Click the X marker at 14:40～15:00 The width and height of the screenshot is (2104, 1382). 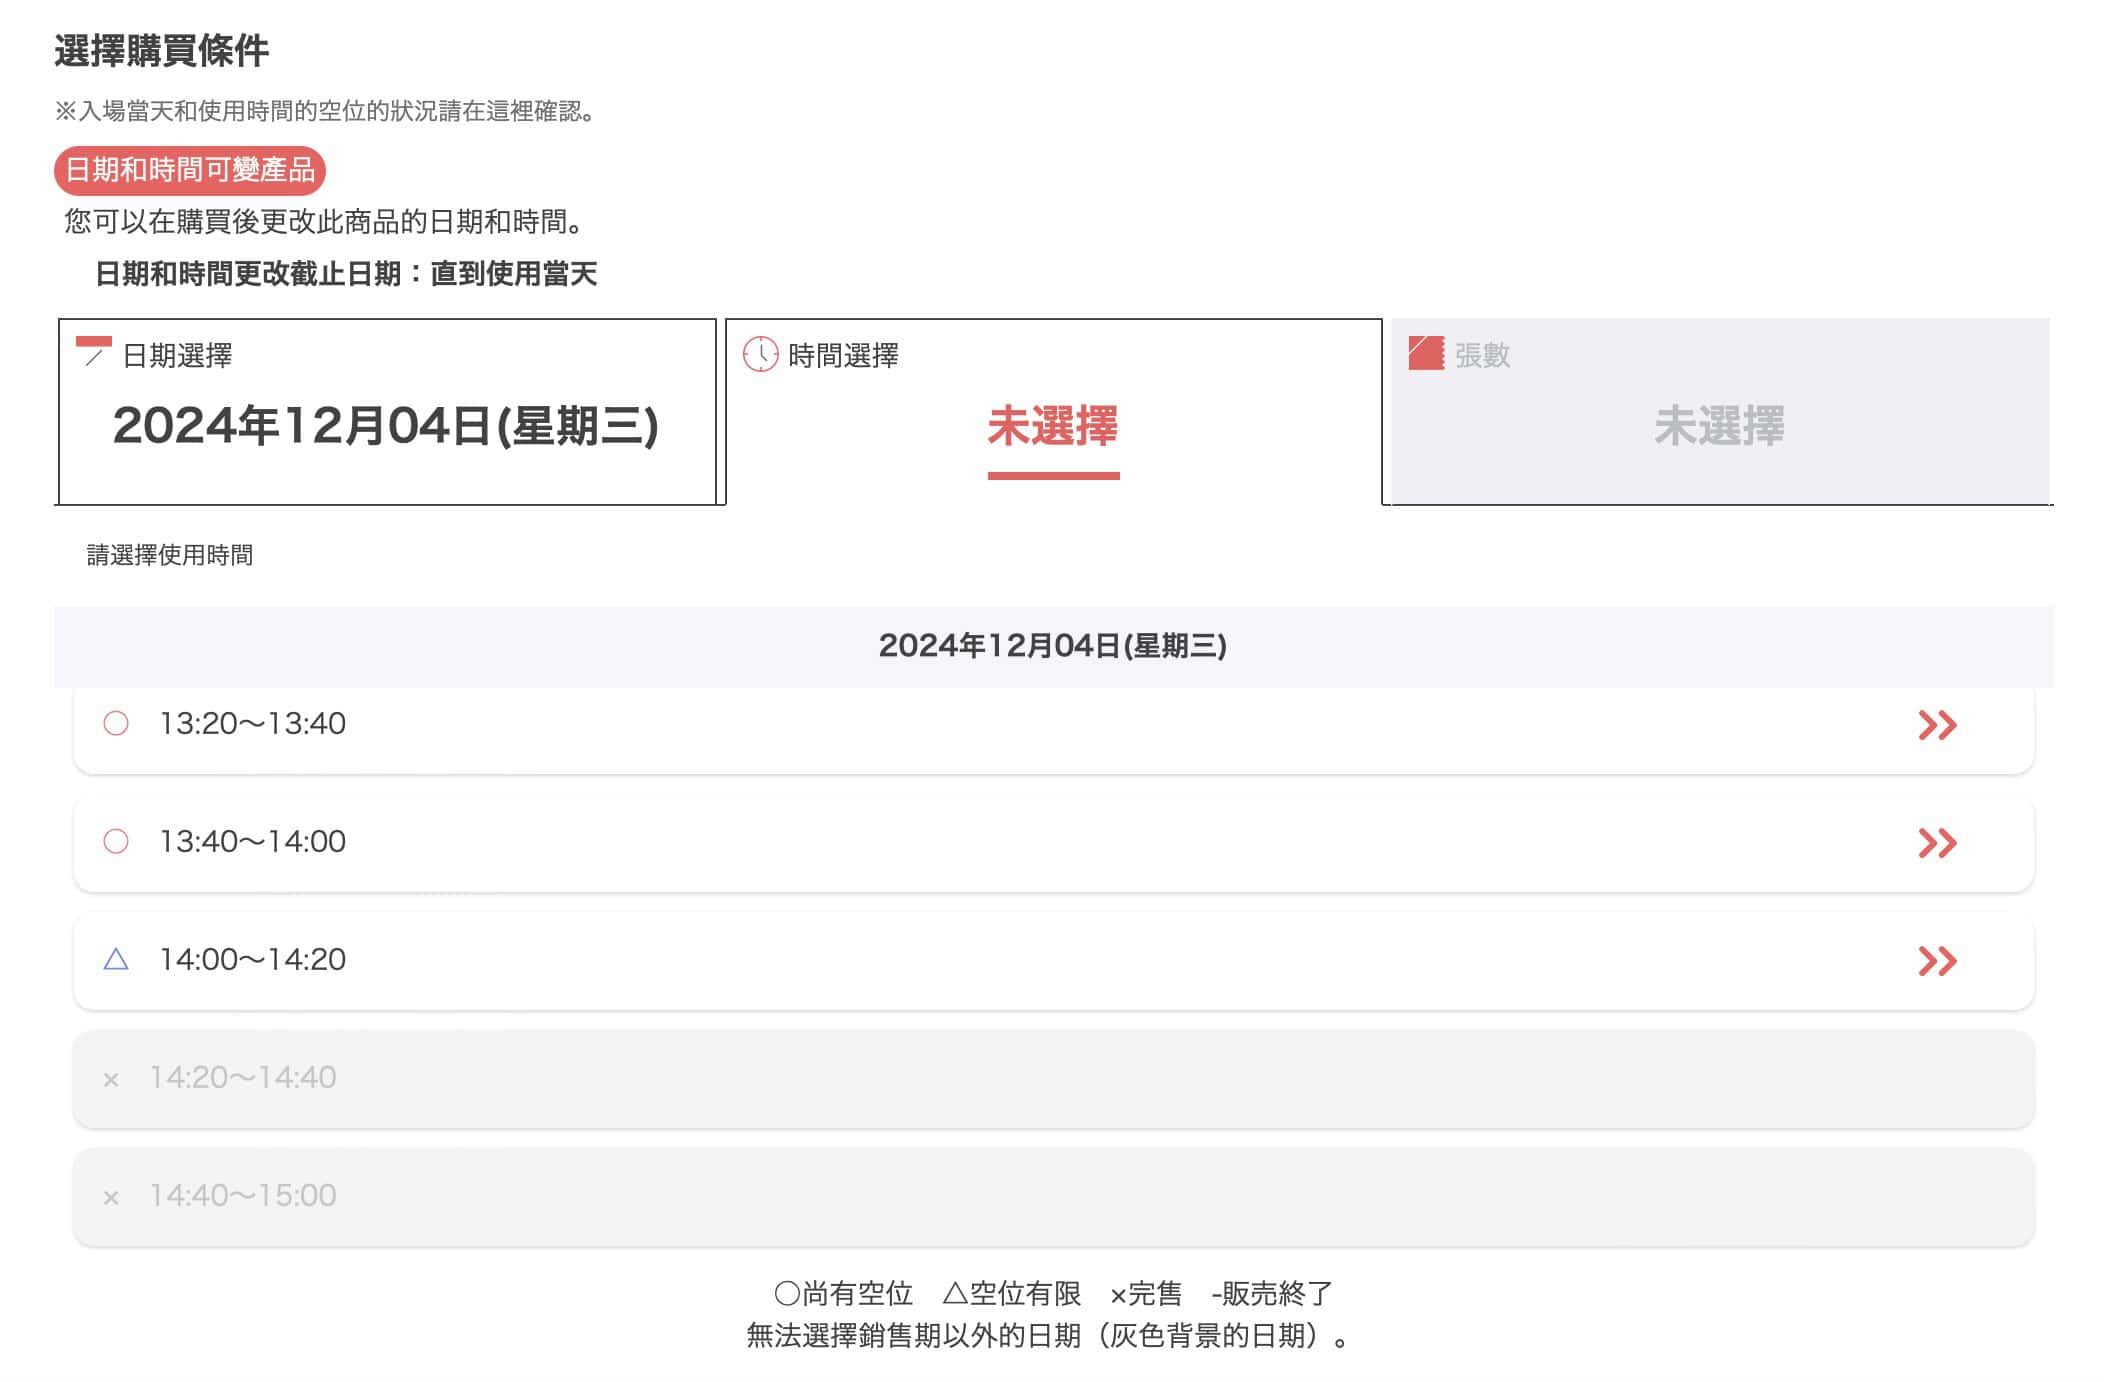pyautogui.click(x=111, y=1197)
